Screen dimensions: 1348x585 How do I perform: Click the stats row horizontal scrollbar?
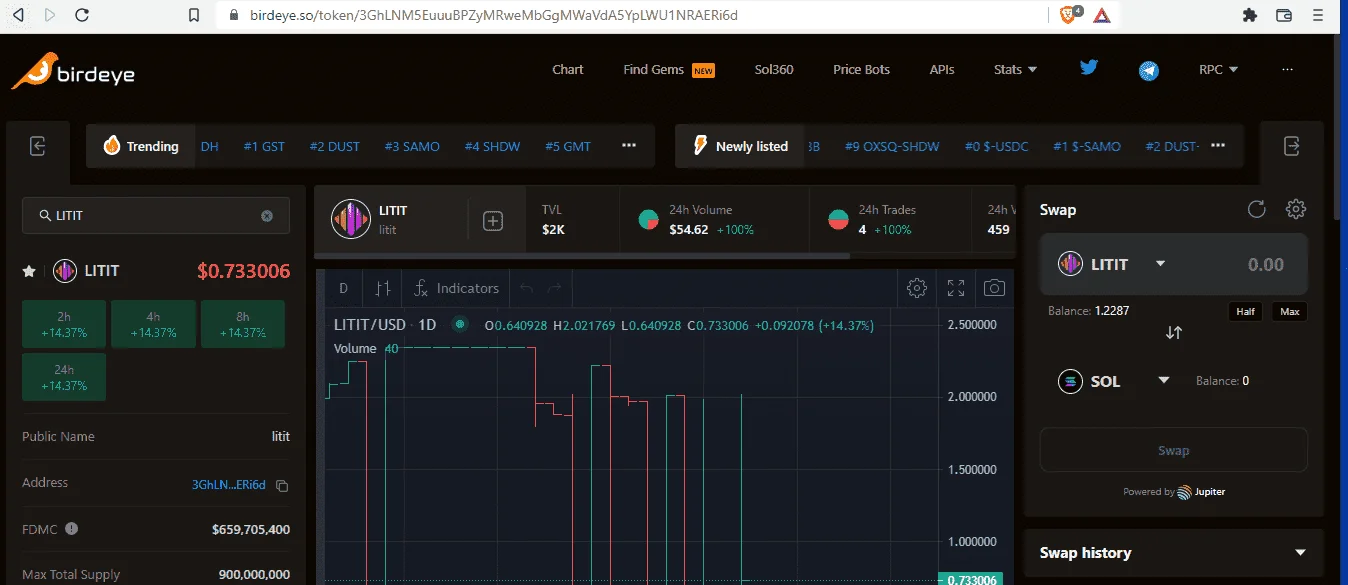(x=582, y=256)
